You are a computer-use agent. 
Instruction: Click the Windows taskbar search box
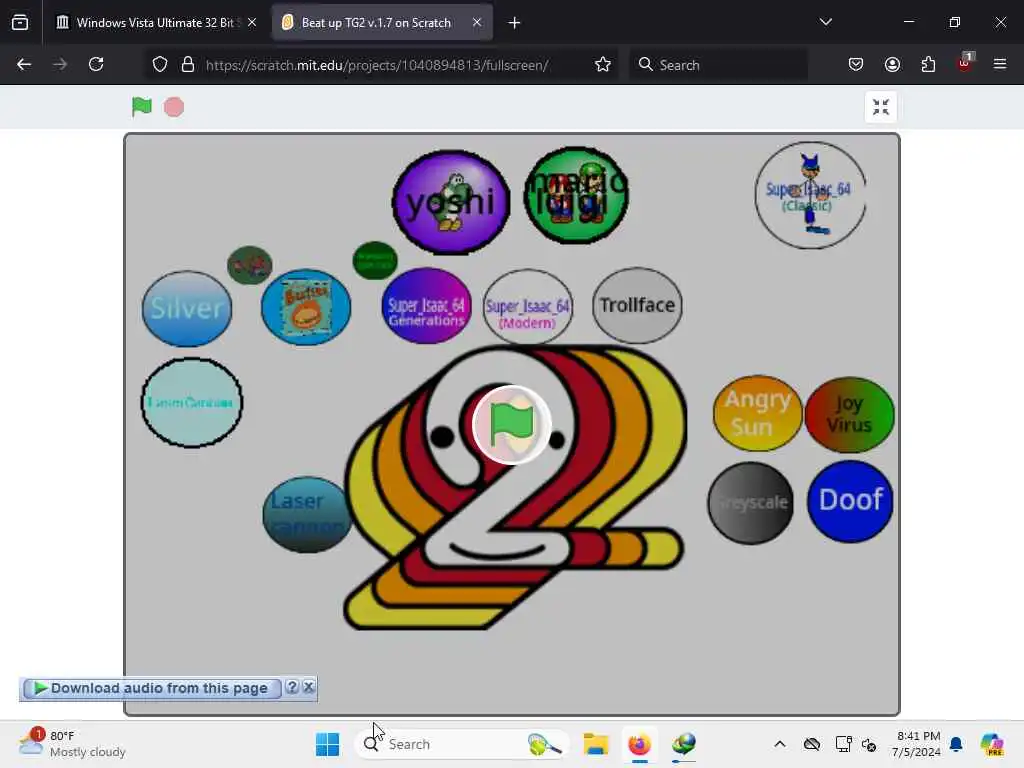461,744
